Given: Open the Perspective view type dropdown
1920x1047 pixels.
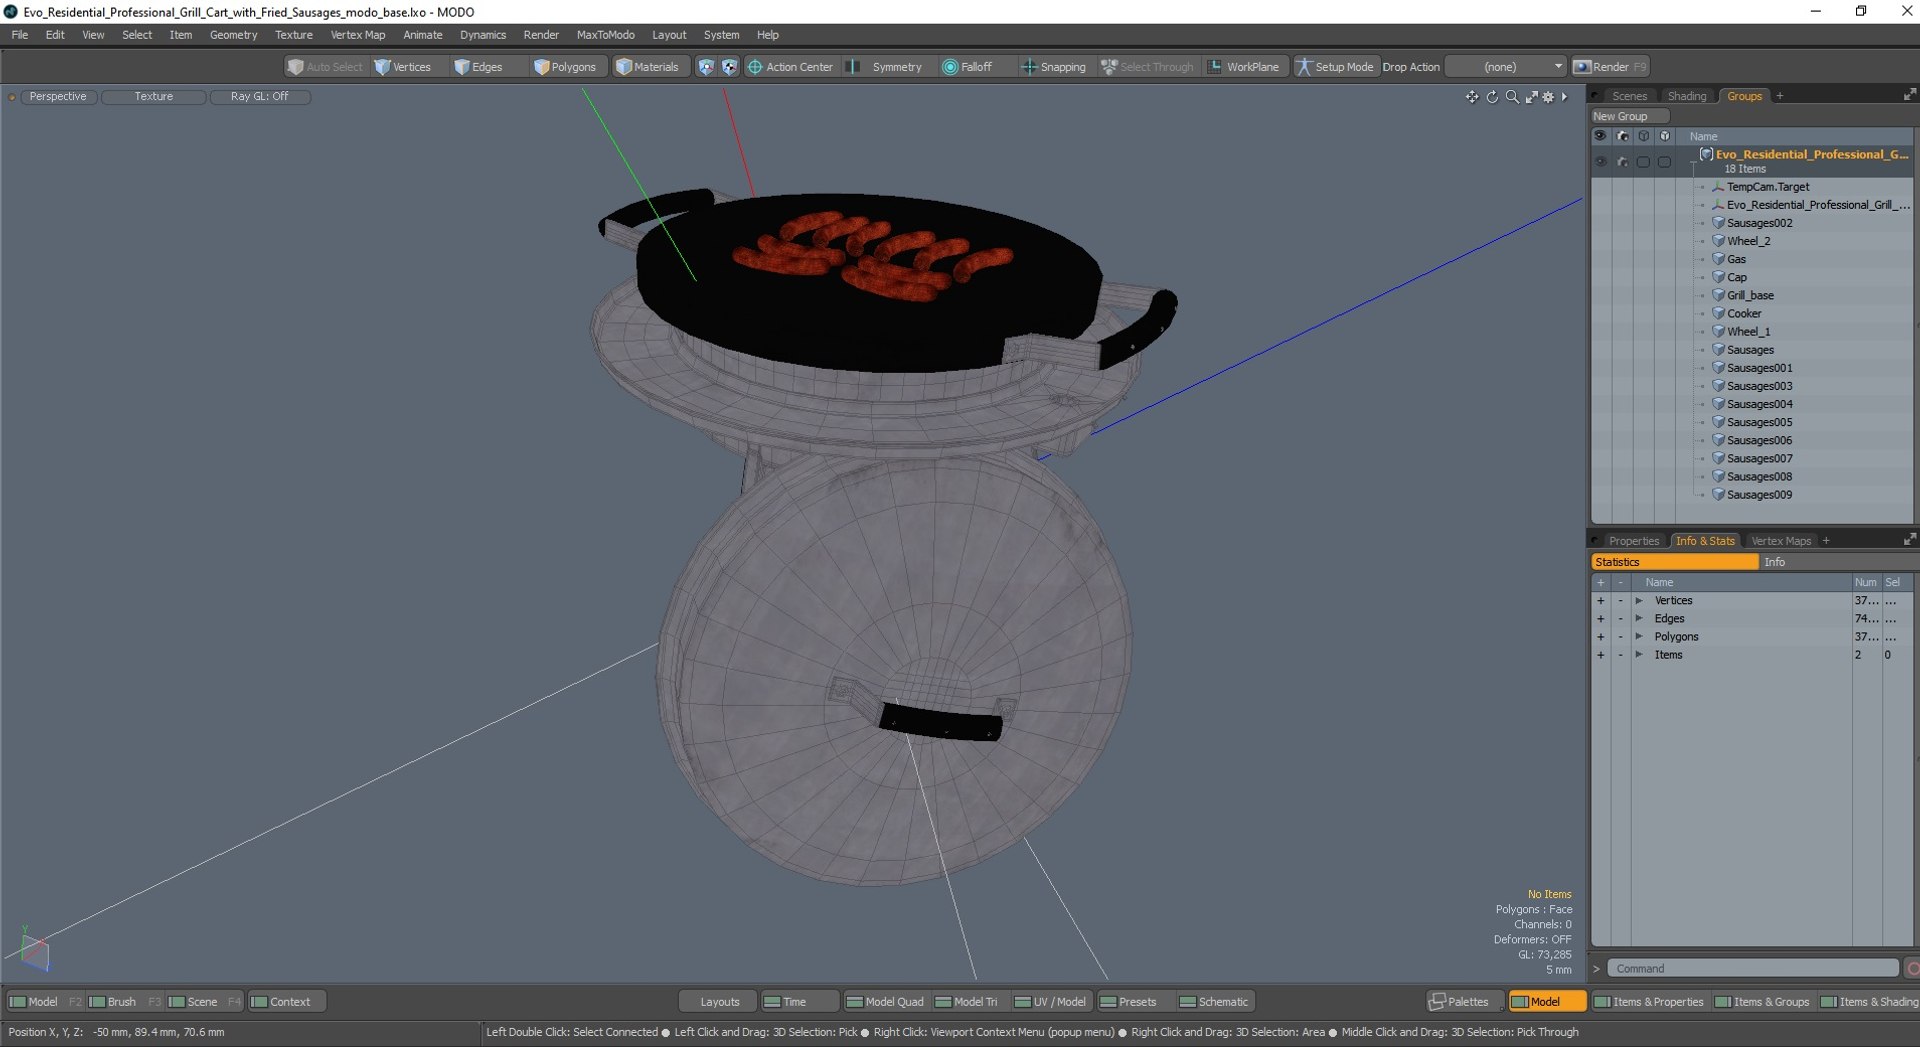Looking at the screenshot, I should coord(58,97).
